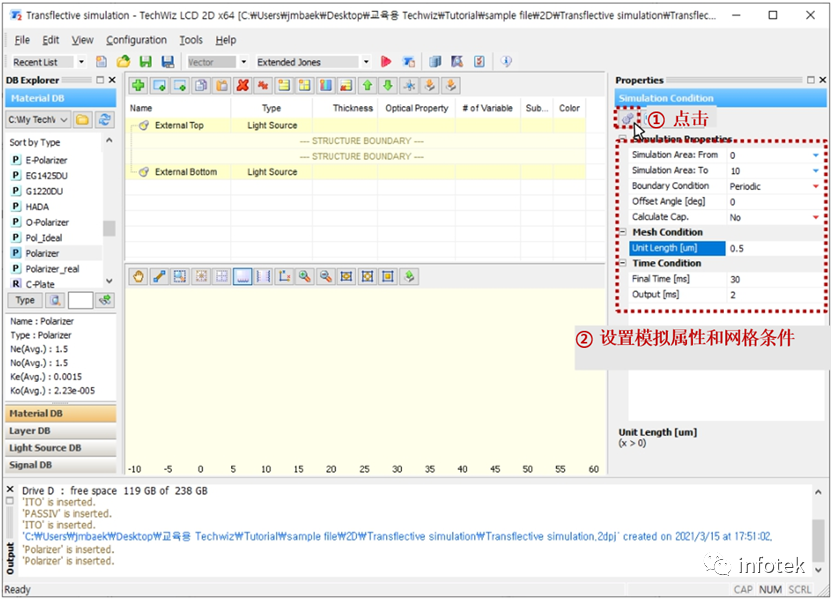Open the Tools menu

(x=191, y=40)
